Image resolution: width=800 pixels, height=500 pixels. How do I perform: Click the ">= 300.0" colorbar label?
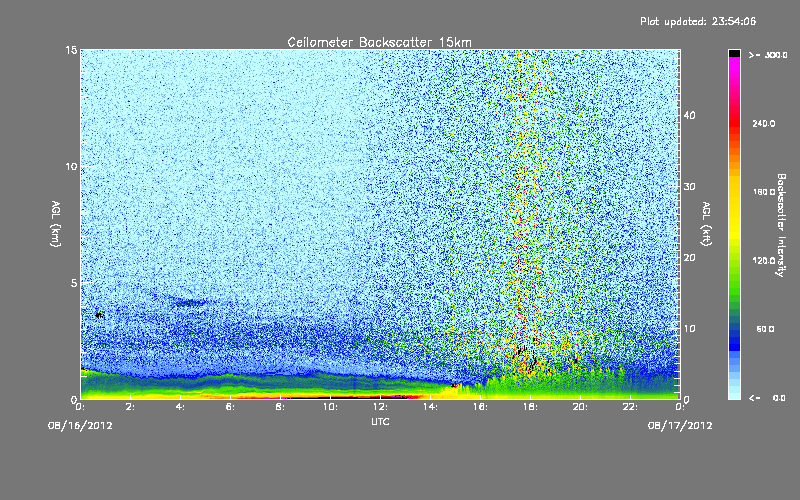pyautogui.click(x=768, y=55)
